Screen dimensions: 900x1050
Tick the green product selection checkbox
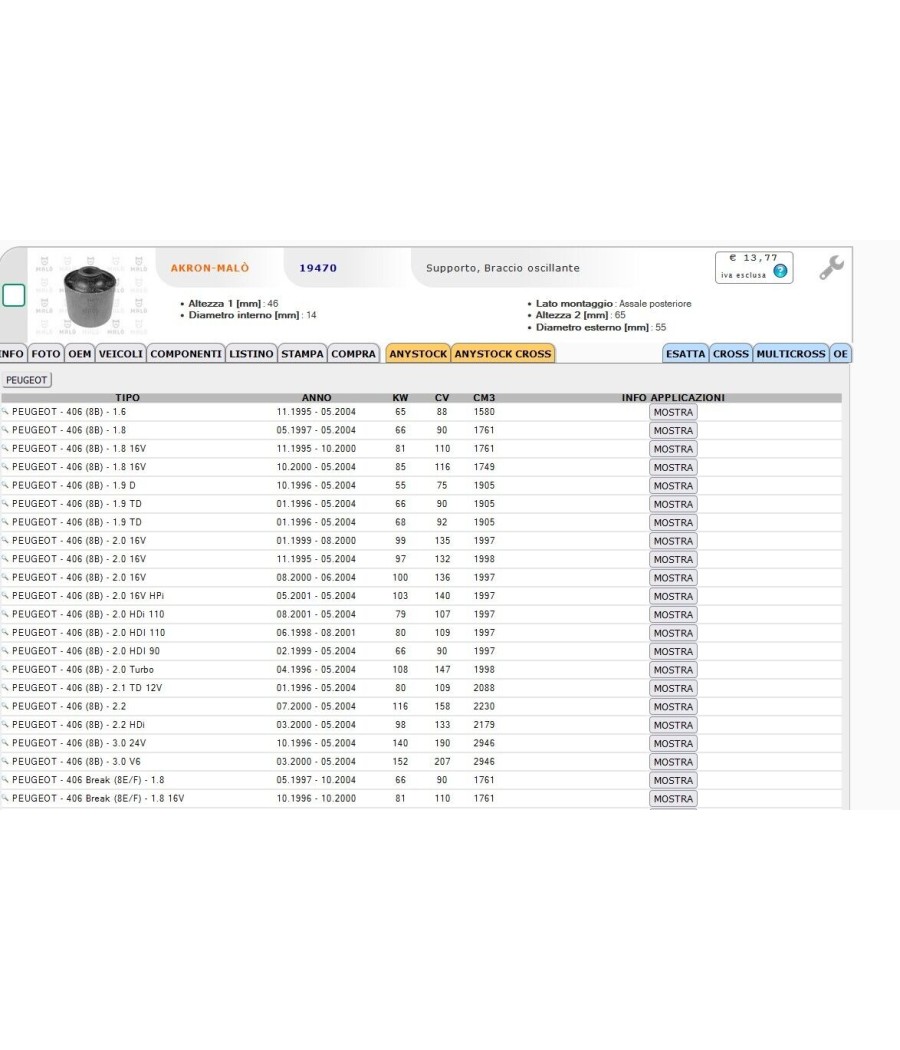point(14,295)
